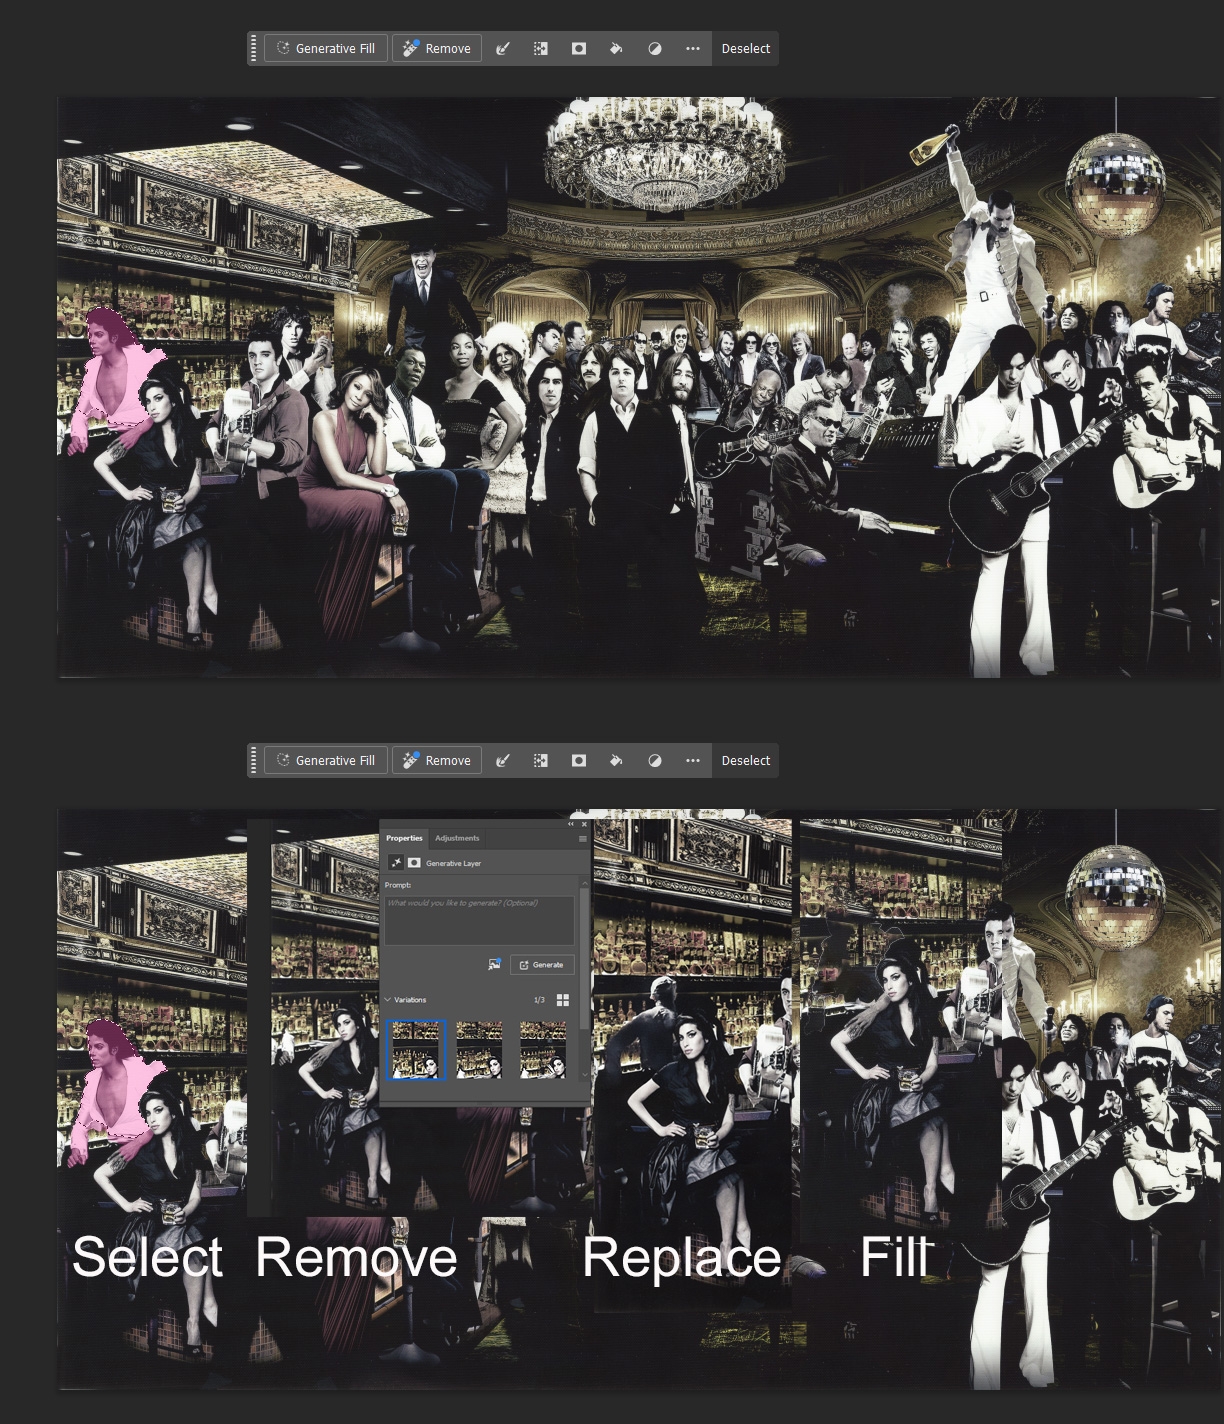This screenshot has width=1224, height=1424.
Task: Click Remove in the first toolbar
Action: 437,48
